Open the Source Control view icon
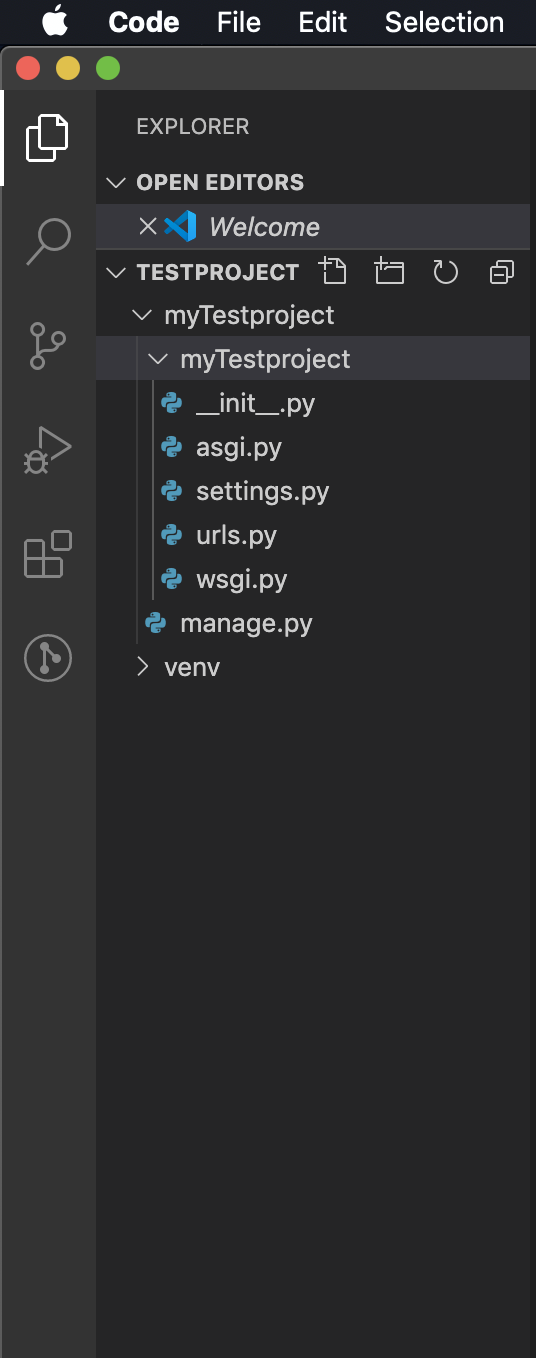Viewport: 536px width, 1358px height. 48,346
